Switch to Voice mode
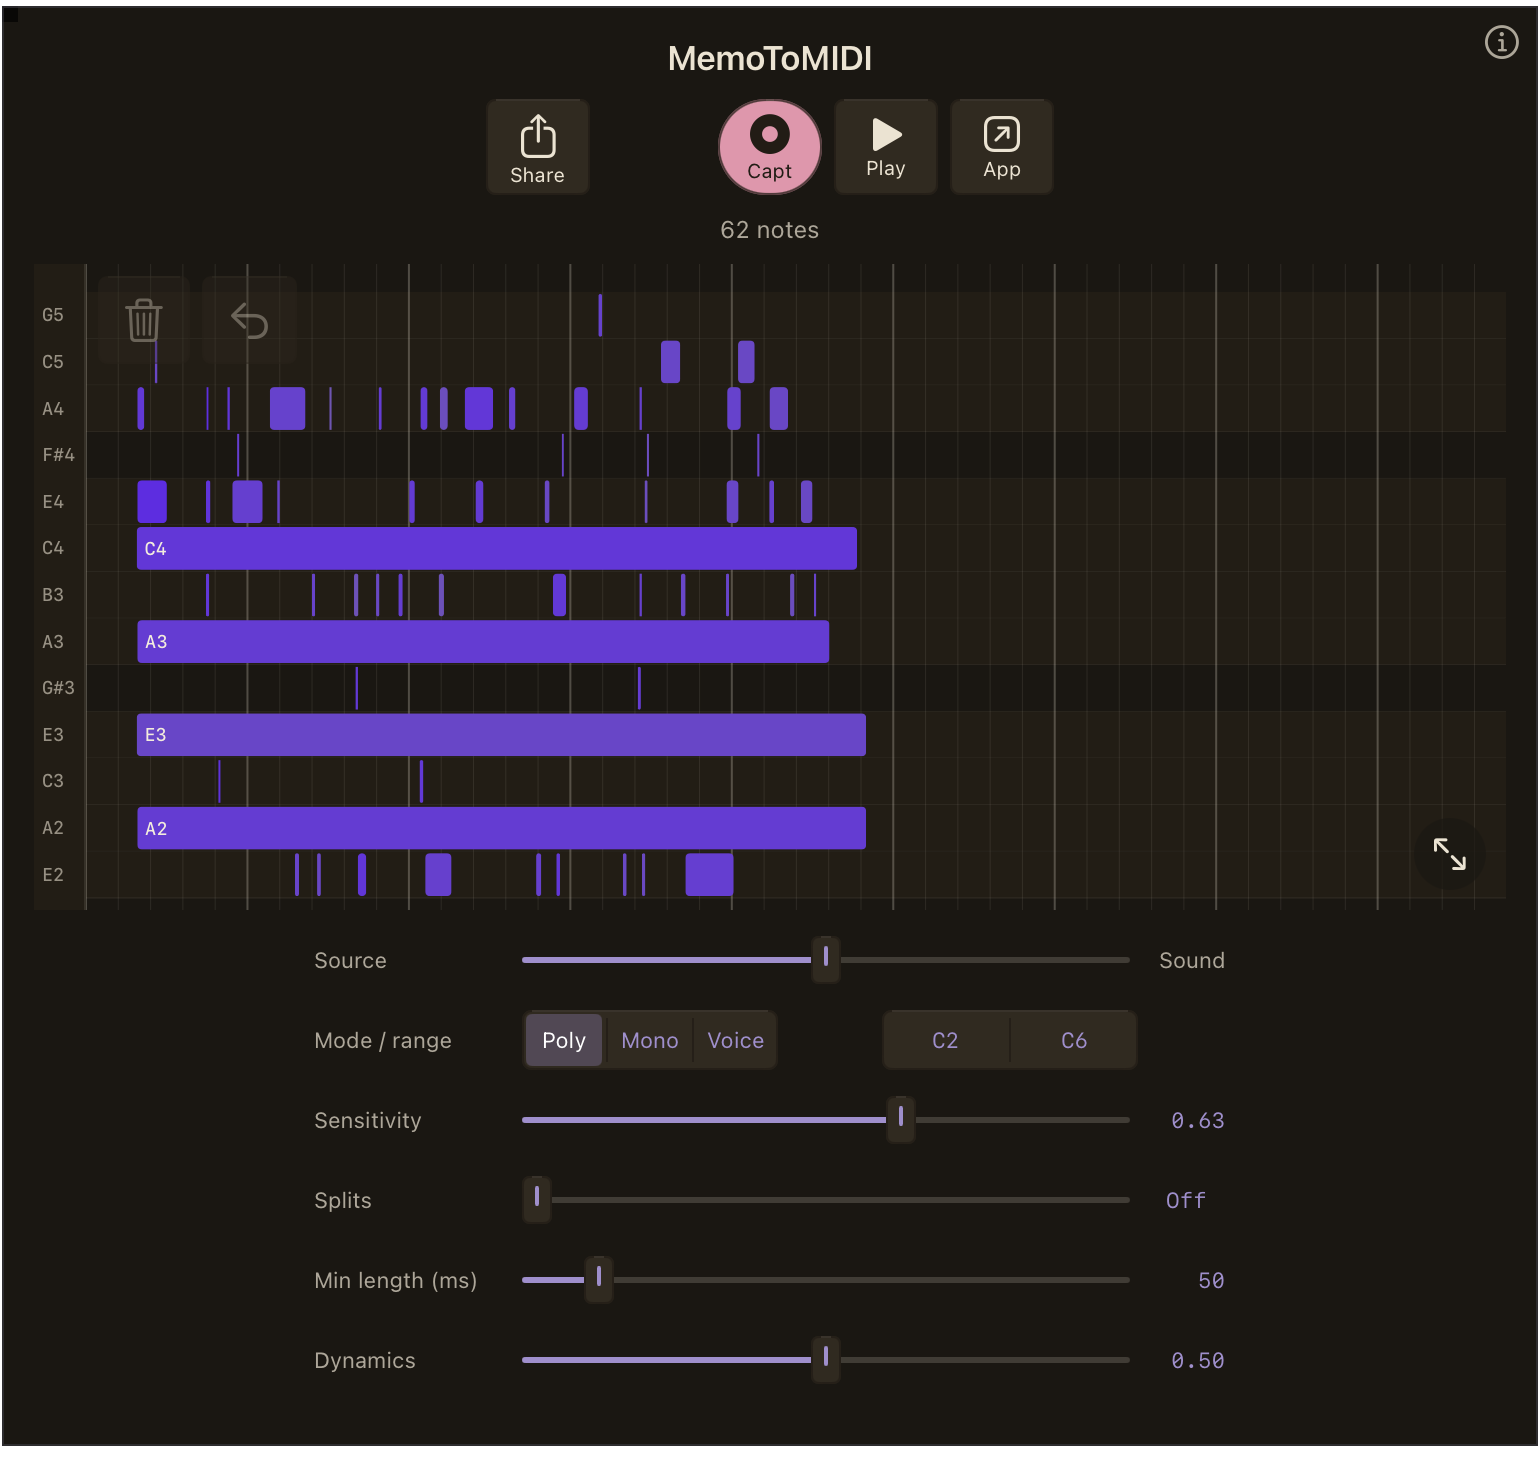 pos(736,1040)
